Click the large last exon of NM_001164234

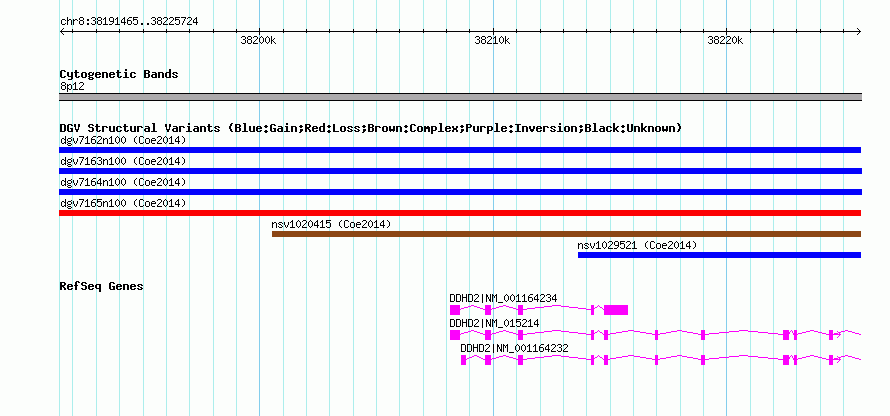coord(616,310)
